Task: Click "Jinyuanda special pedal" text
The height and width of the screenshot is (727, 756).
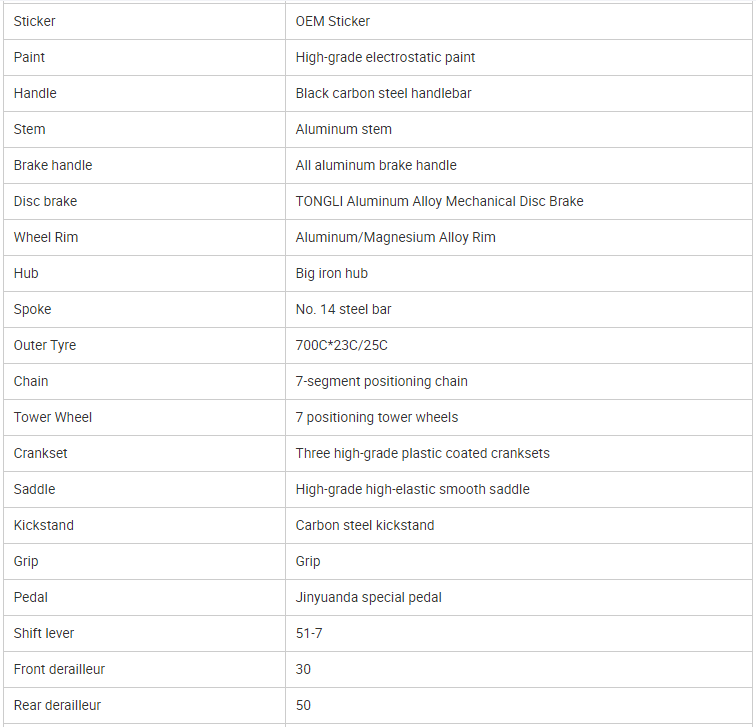Action: pos(368,597)
